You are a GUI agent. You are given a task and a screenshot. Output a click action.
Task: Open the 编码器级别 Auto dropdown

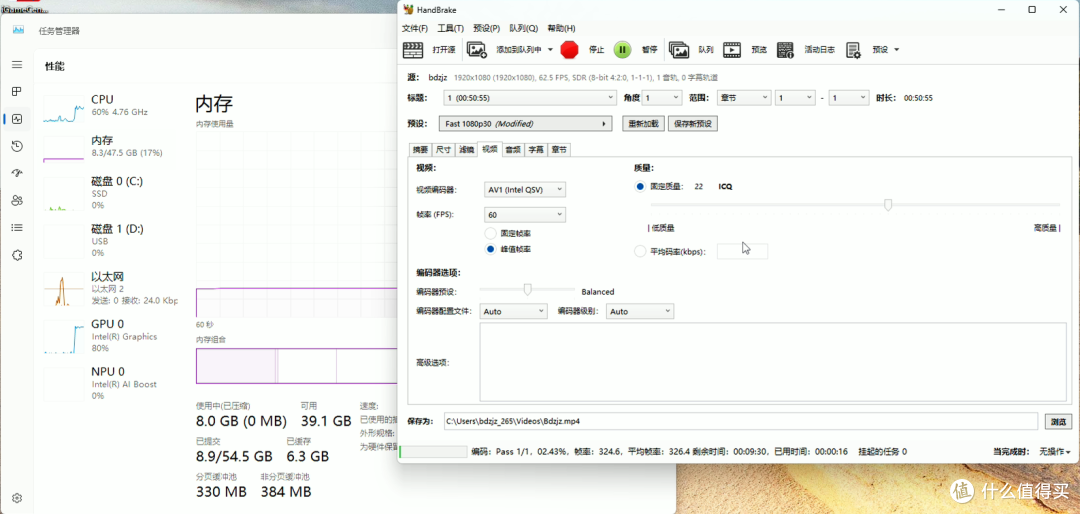click(x=640, y=311)
